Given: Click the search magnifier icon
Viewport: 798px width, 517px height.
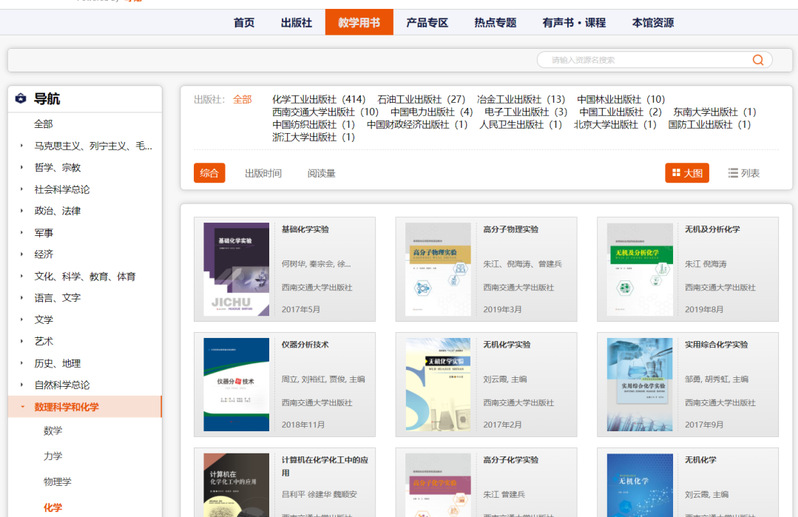Looking at the screenshot, I should (758, 60).
